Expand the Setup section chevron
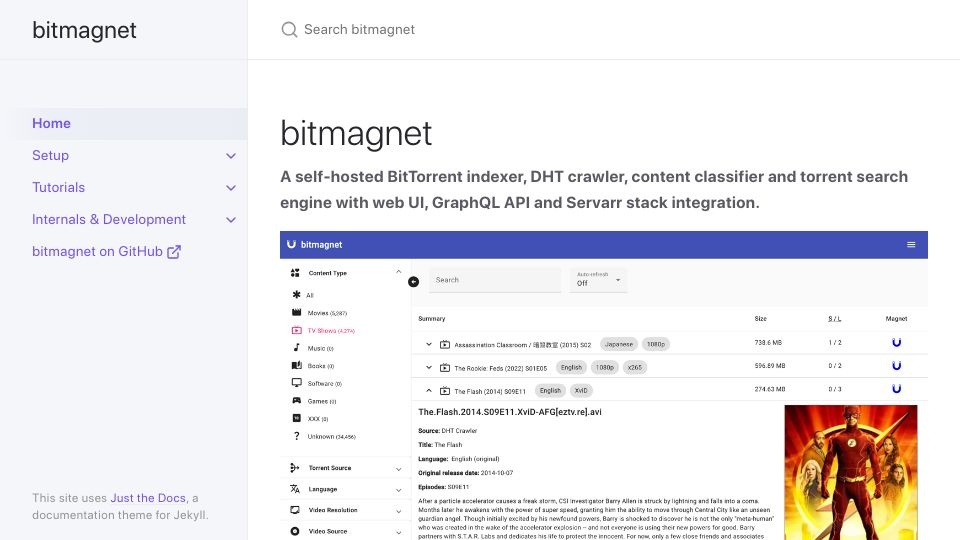 231,156
